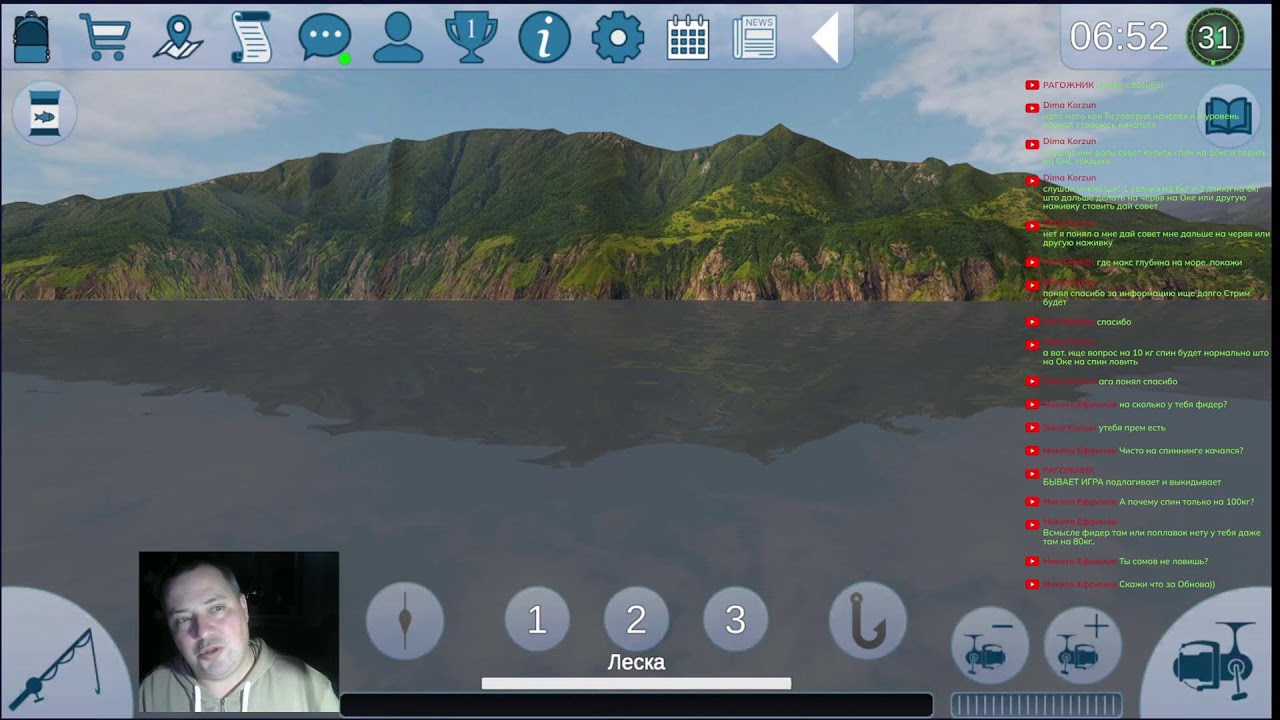Click the streamer webcam overlay

pos(239,632)
